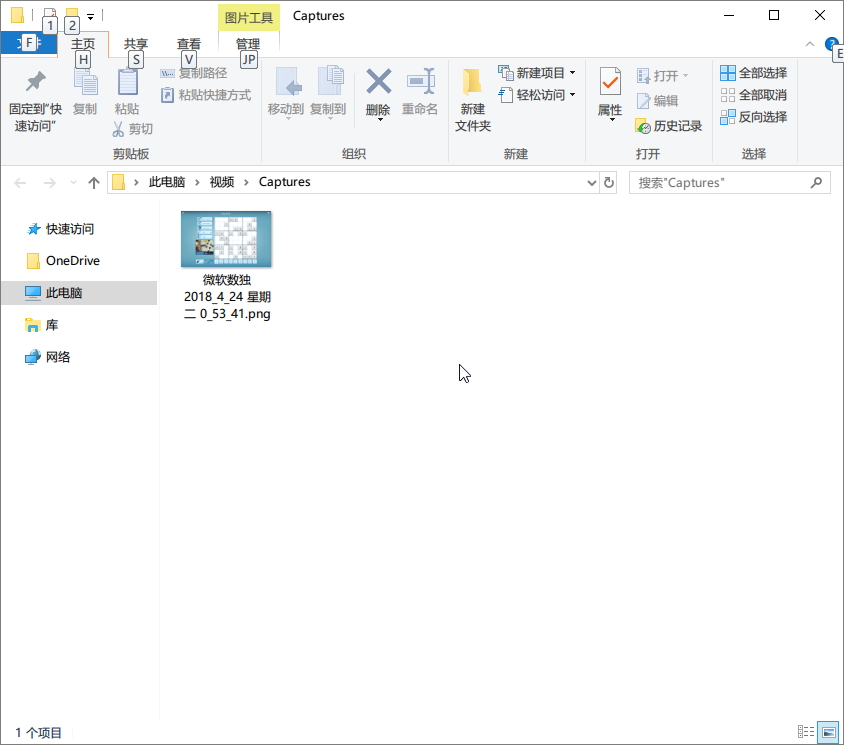Click 全部取消 (Select none)
Image resolution: width=844 pixels, height=745 pixels.
(753, 95)
